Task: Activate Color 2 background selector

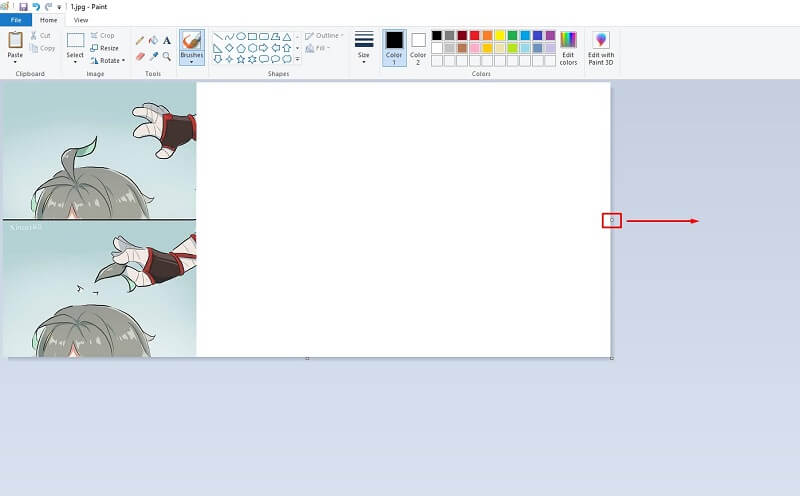Action: point(418,47)
